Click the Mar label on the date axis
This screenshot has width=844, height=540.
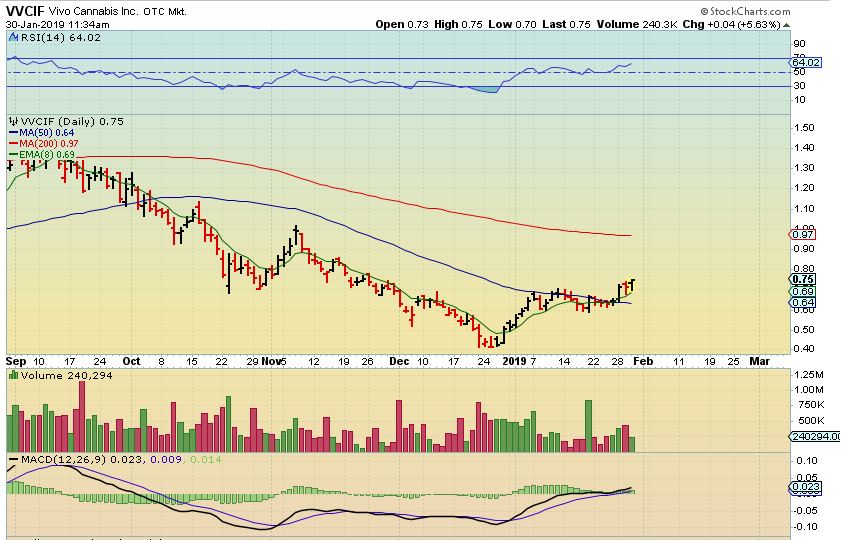pos(759,361)
